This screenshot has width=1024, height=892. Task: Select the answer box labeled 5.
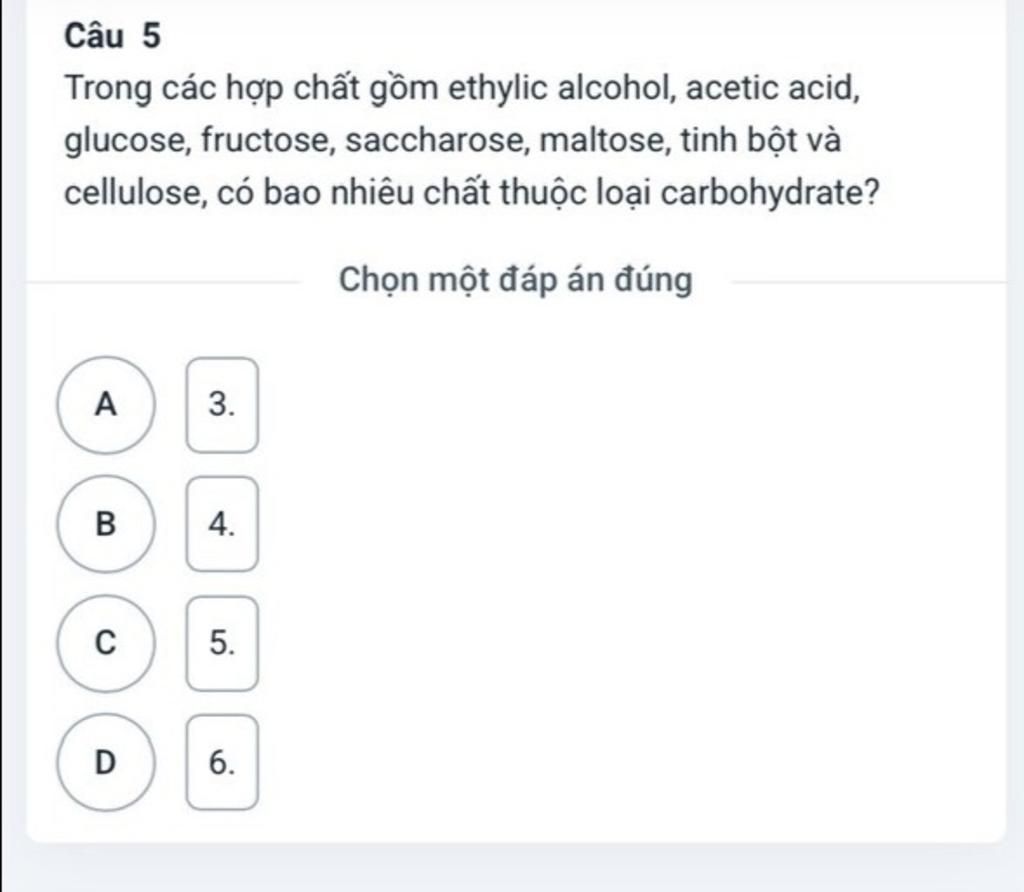tap(222, 643)
